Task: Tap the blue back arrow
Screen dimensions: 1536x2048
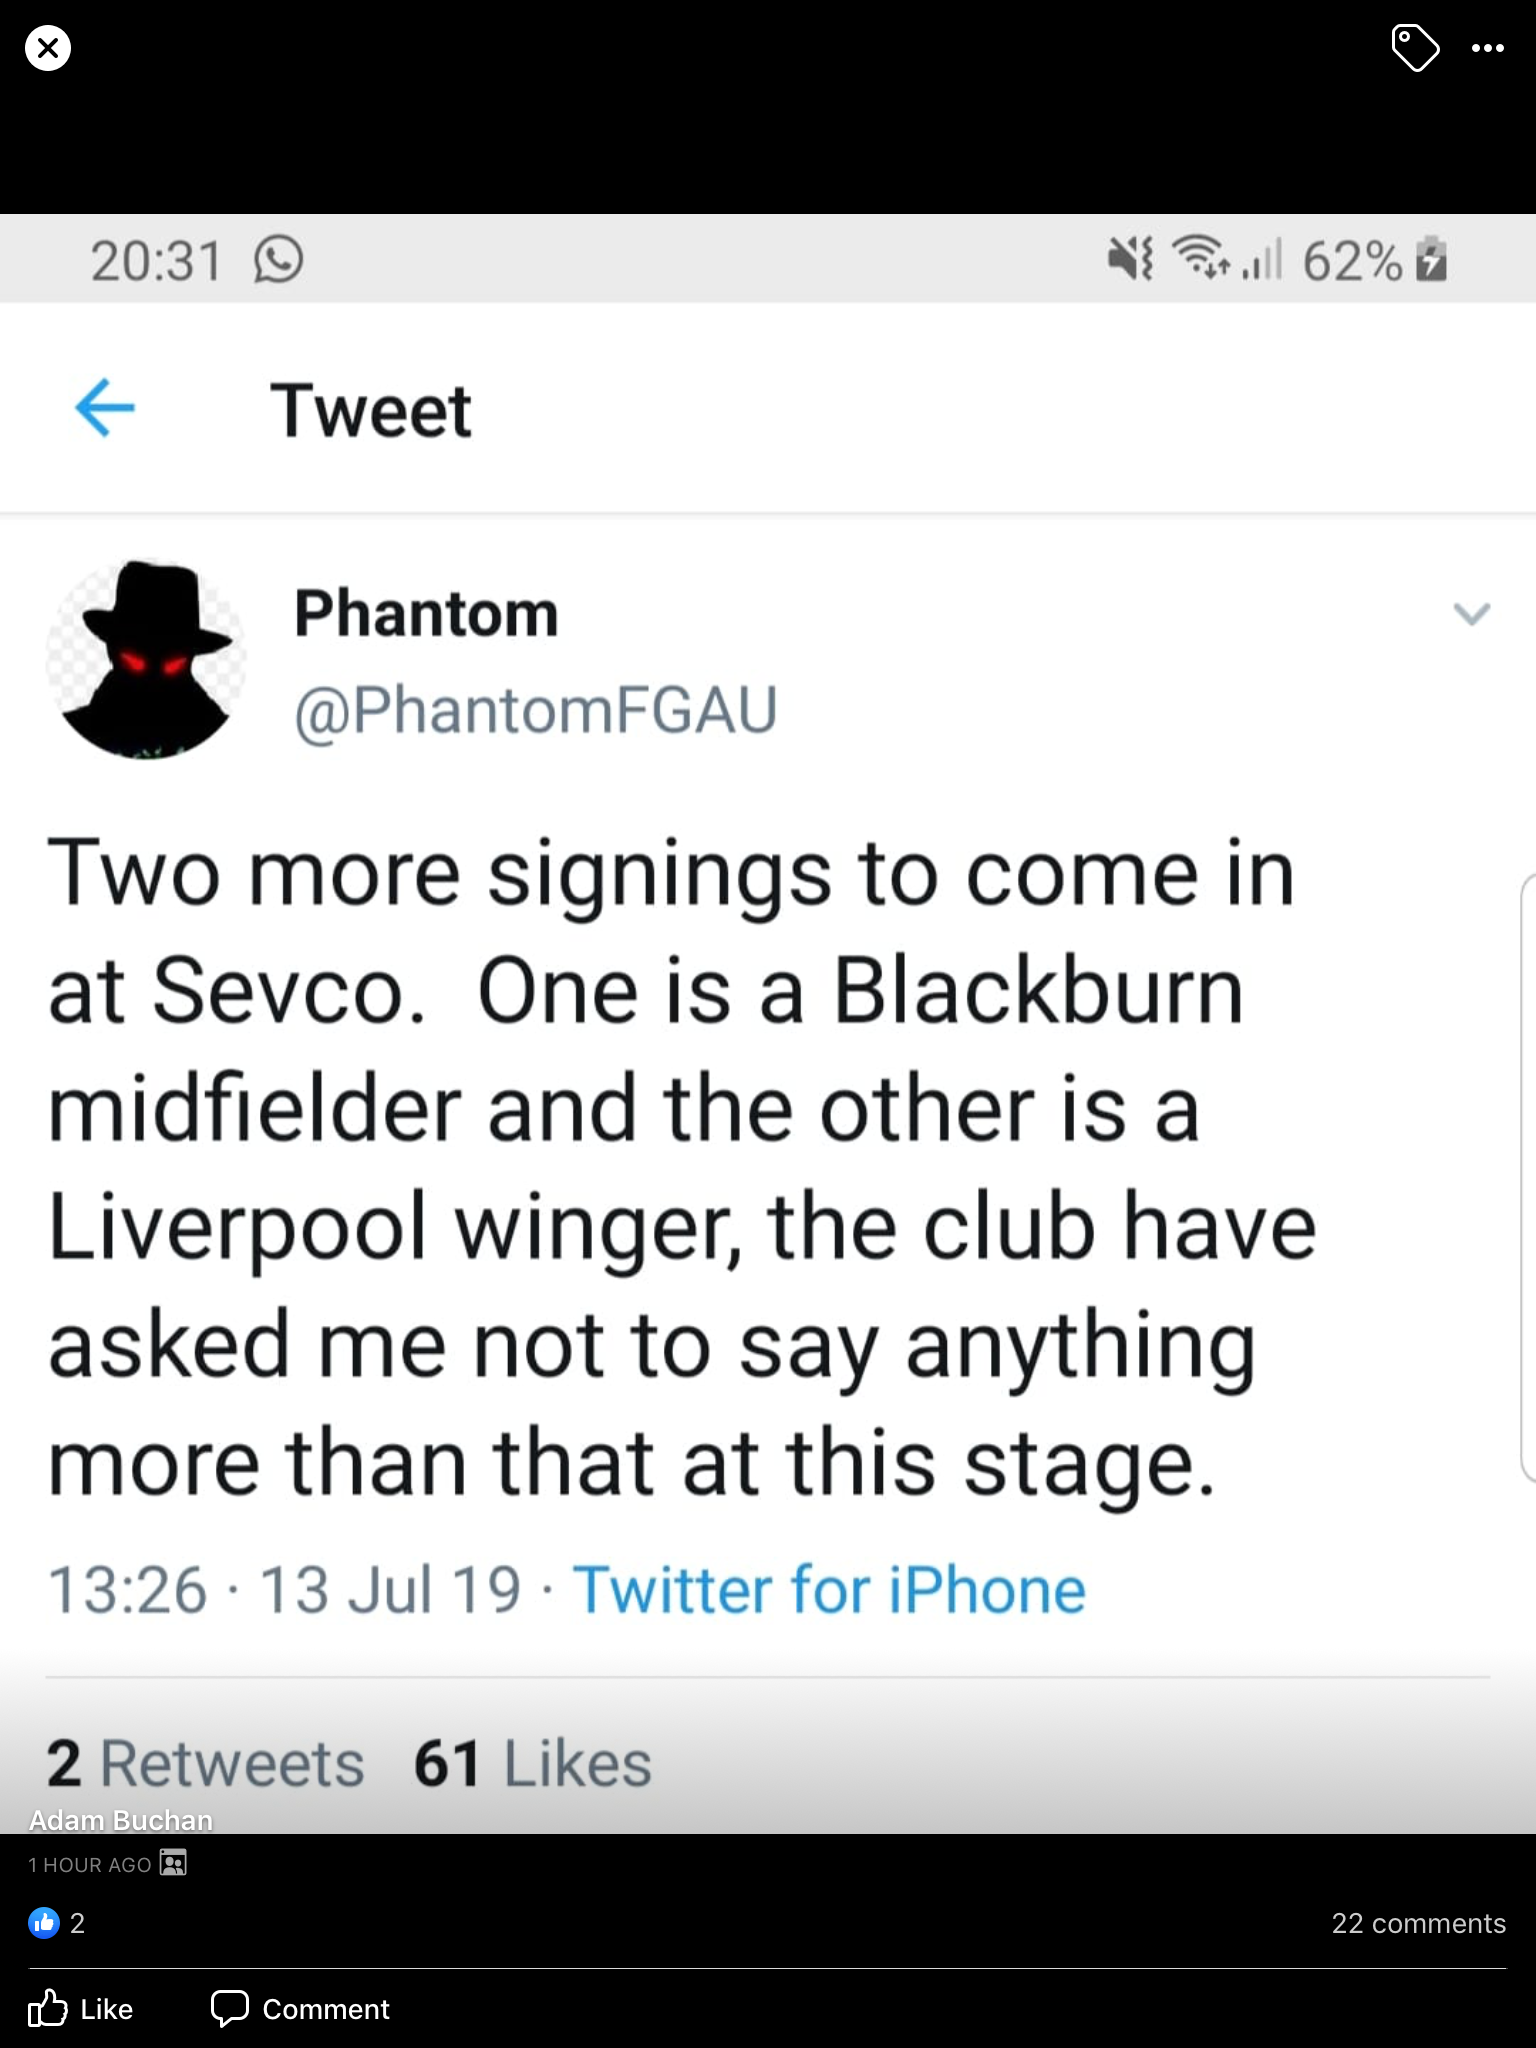Action: (105, 408)
